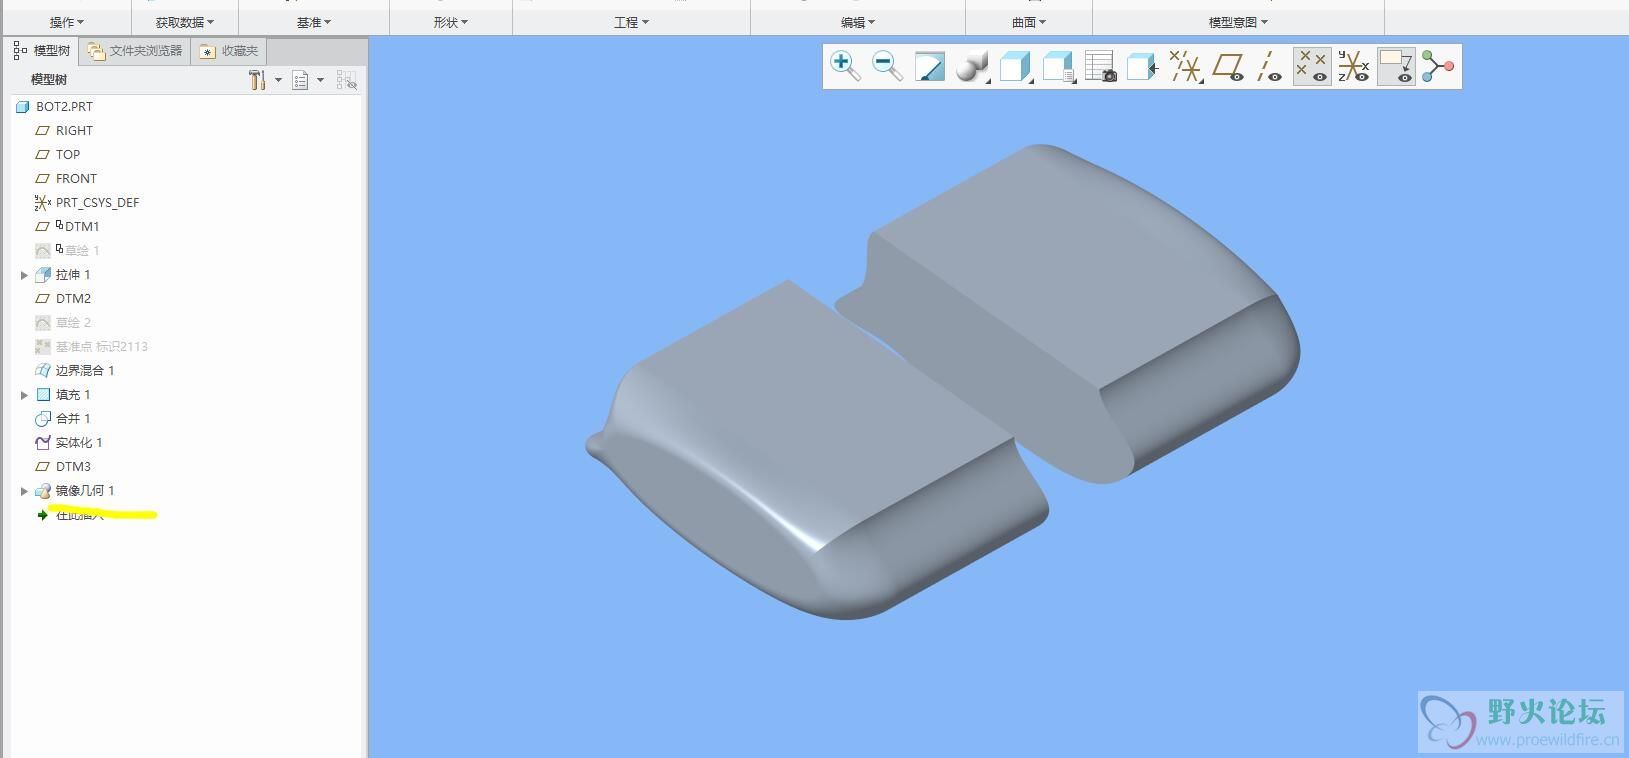Click the model tree settings hammer icon
1629x758 pixels.
pos(257,80)
